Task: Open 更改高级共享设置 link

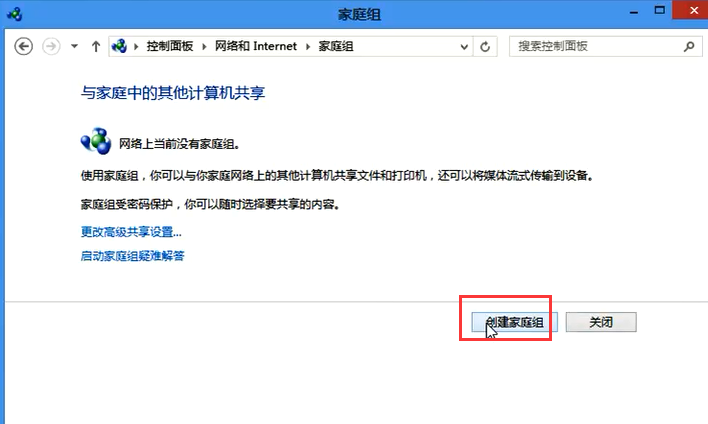Action: coord(131,232)
